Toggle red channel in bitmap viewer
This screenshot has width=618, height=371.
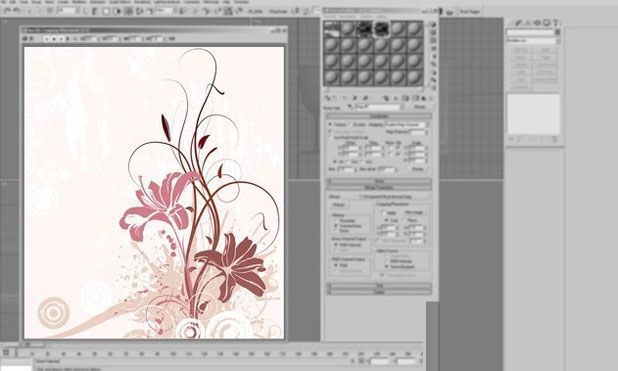point(47,39)
